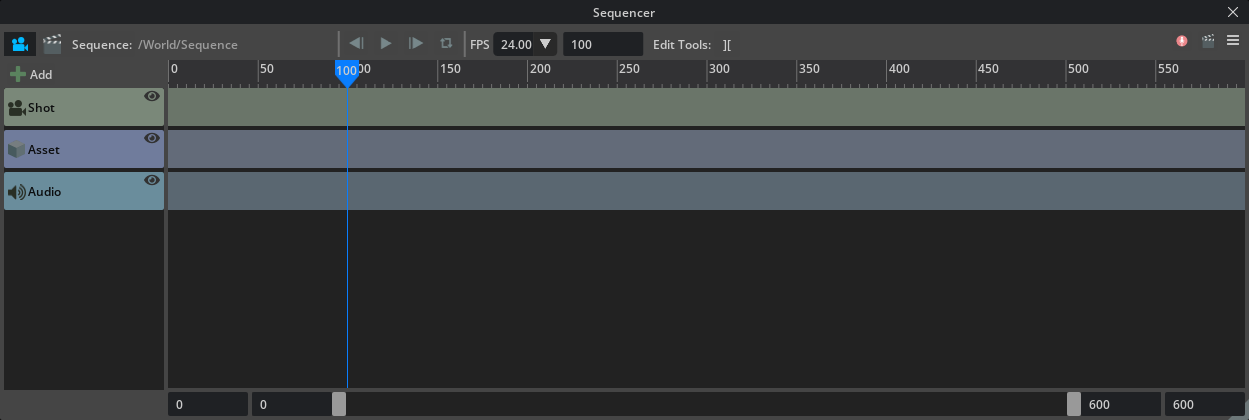The width and height of the screenshot is (1249, 420).
Task: Click the Shot track camera icon
Action: 16,108
